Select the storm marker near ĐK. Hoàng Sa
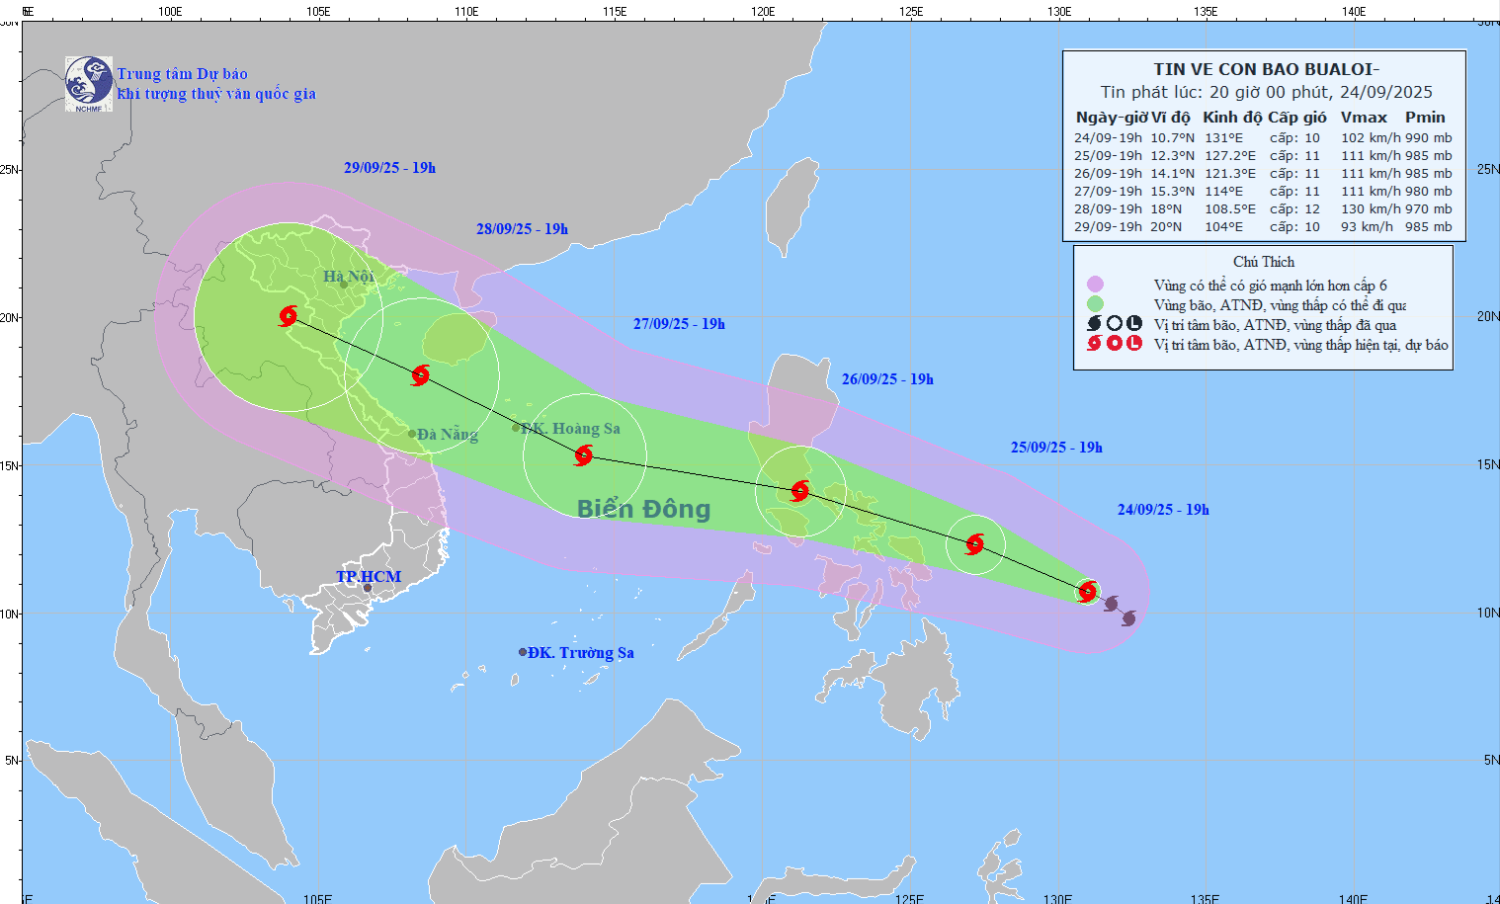 point(584,456)
